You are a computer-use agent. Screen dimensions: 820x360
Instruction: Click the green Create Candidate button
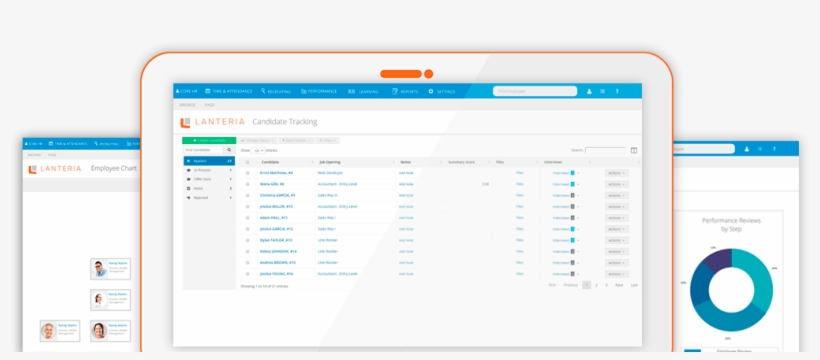point(209,140)
